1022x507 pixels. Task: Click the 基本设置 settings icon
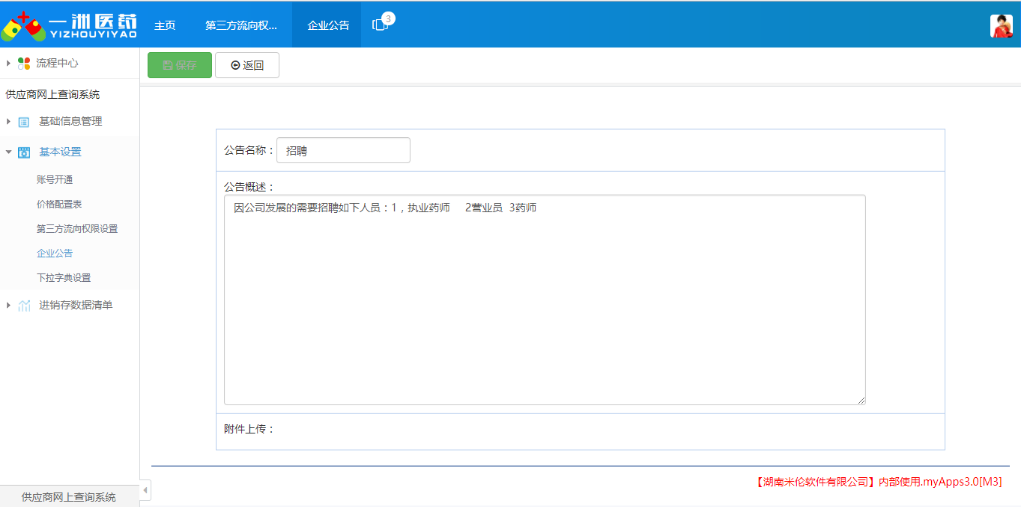tap(24, 153)
